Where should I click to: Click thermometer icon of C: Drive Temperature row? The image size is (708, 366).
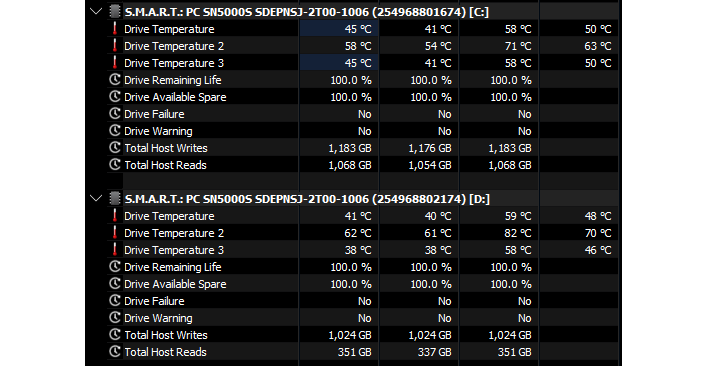click(115, 29)
